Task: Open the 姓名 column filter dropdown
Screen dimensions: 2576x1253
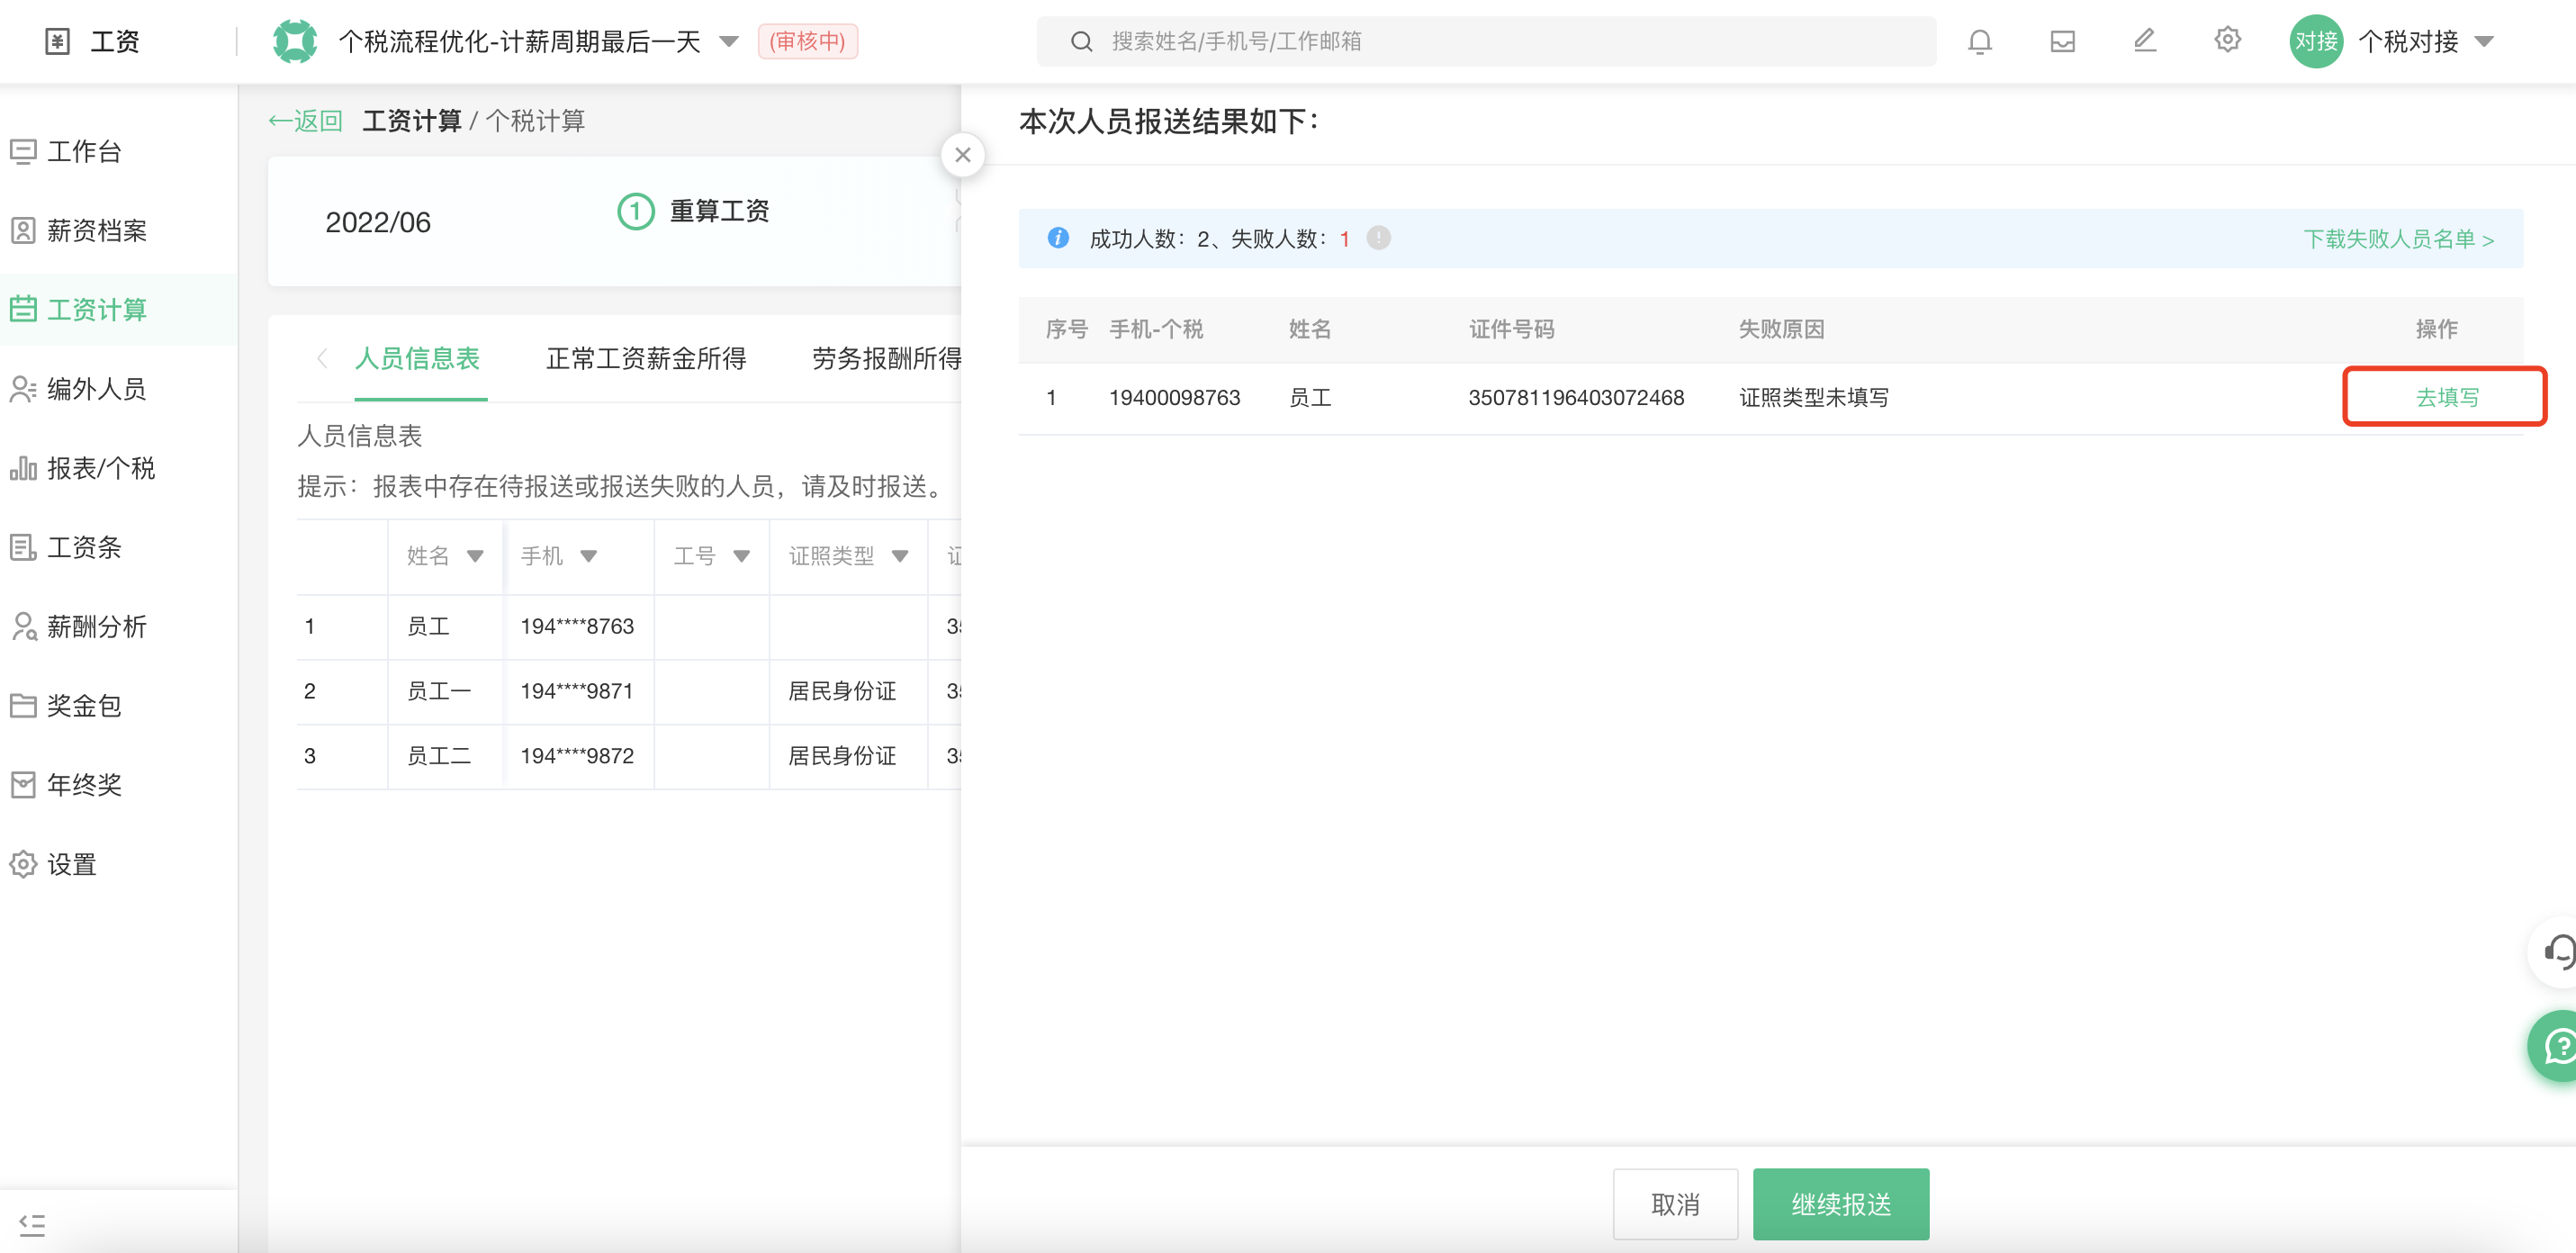Action: click(475, 556)
